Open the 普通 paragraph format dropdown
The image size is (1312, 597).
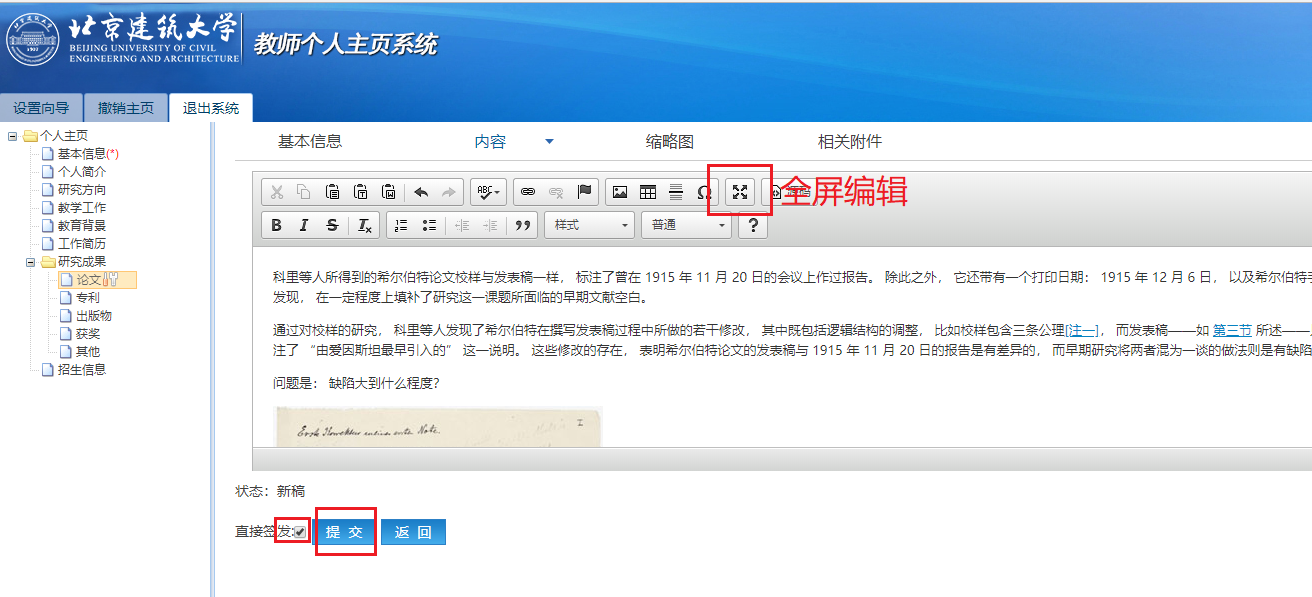pos(686,225)
